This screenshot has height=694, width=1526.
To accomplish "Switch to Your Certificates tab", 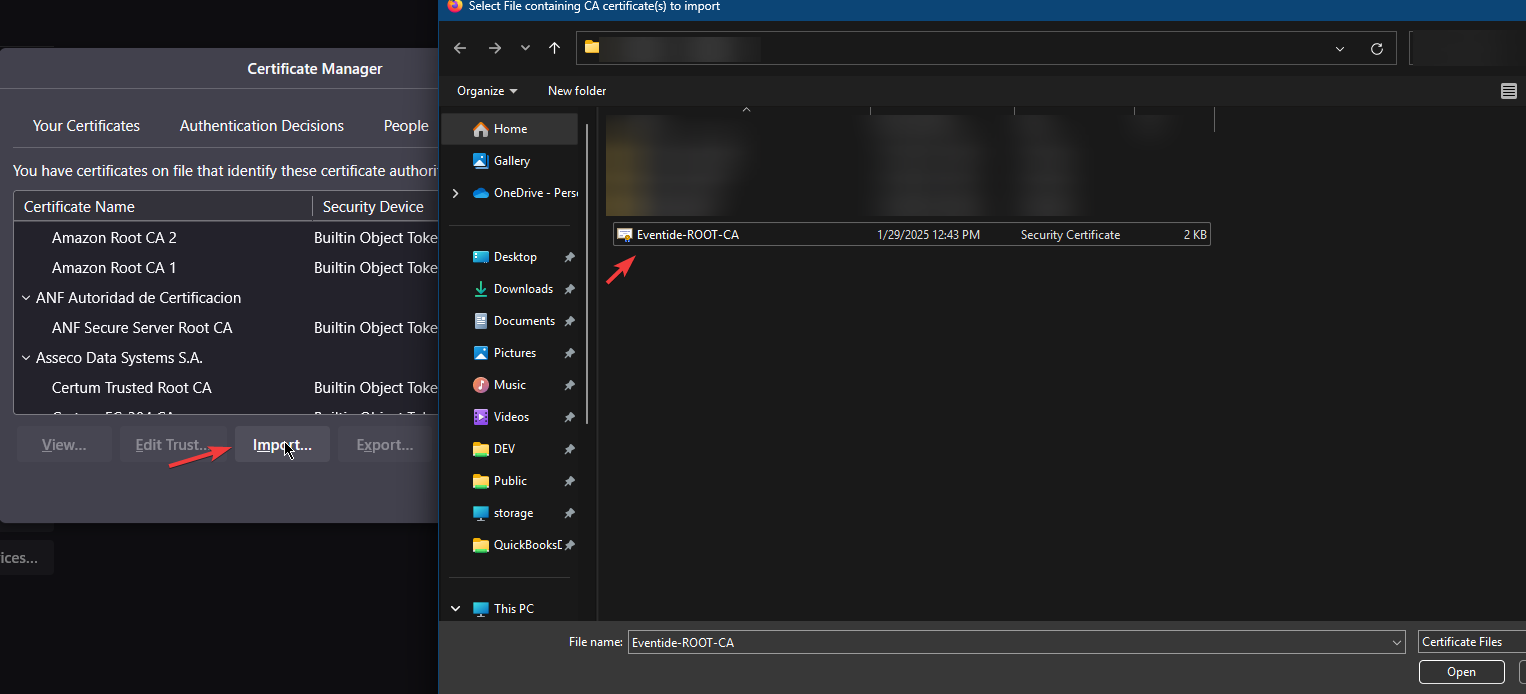I will point(86,126).
